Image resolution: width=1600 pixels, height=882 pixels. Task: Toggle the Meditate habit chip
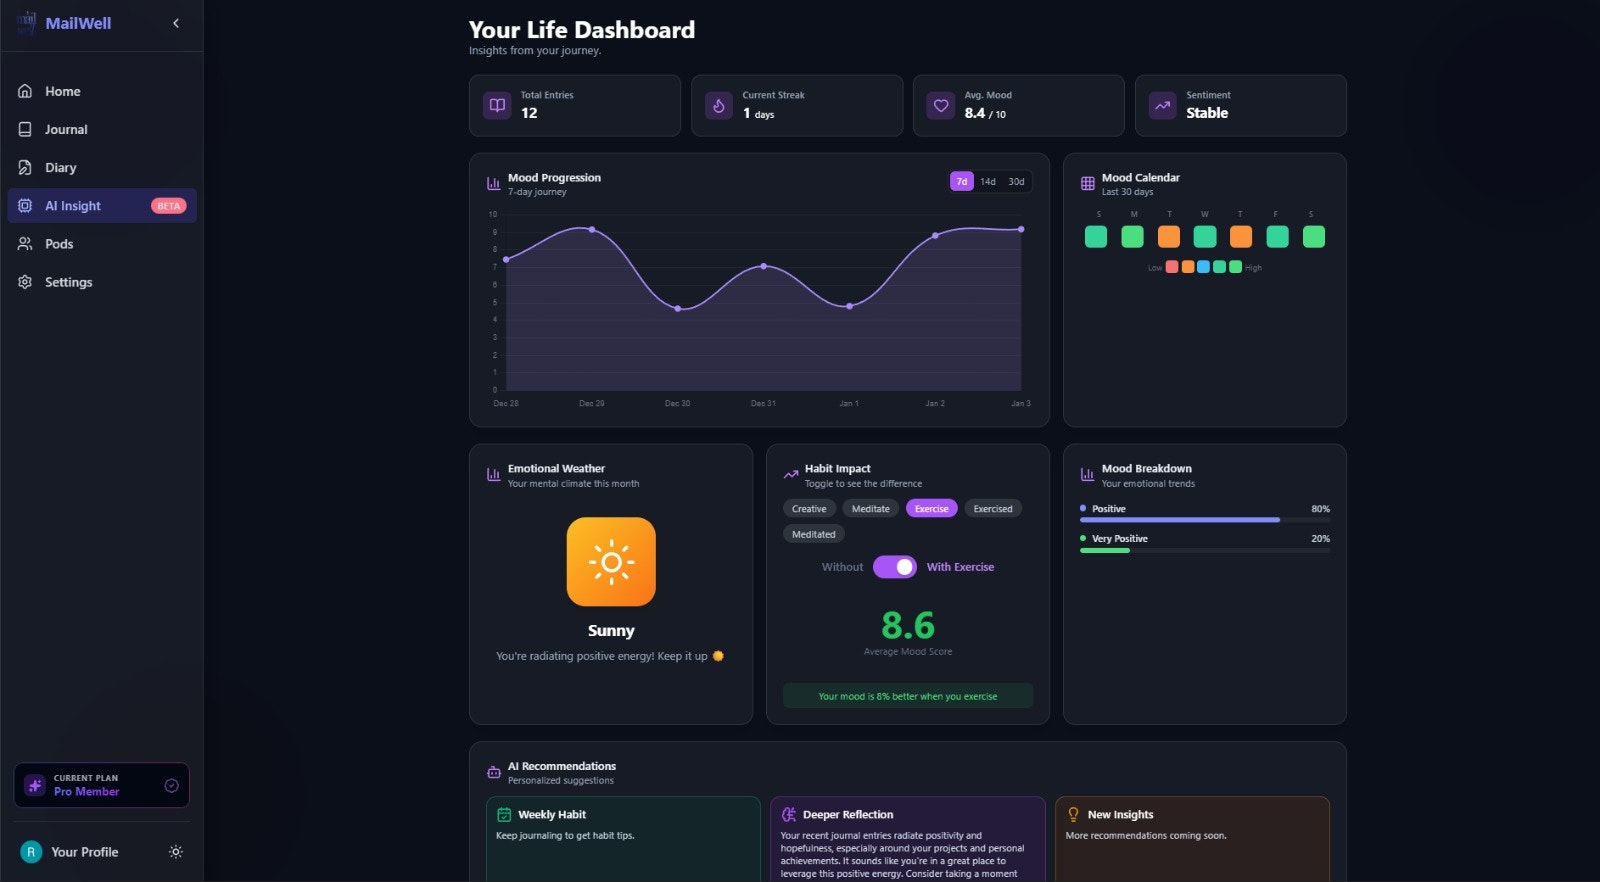pyautogui.click(x=870, y=509)
